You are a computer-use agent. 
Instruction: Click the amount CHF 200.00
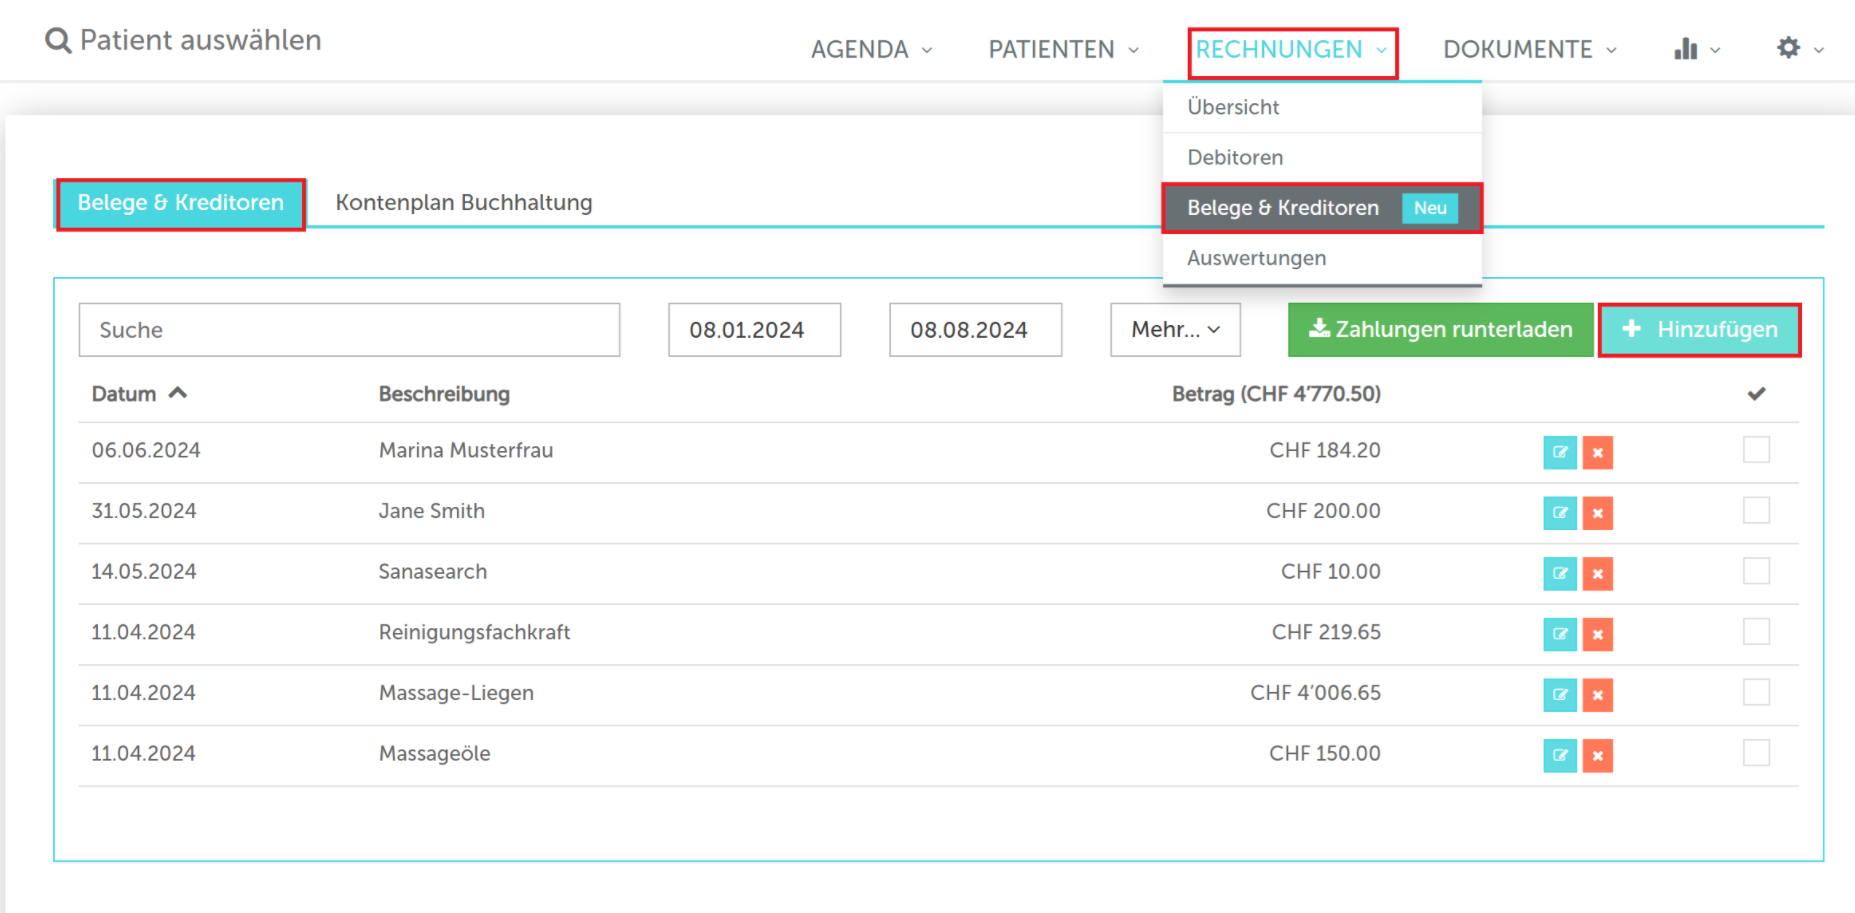point(1323,511)
